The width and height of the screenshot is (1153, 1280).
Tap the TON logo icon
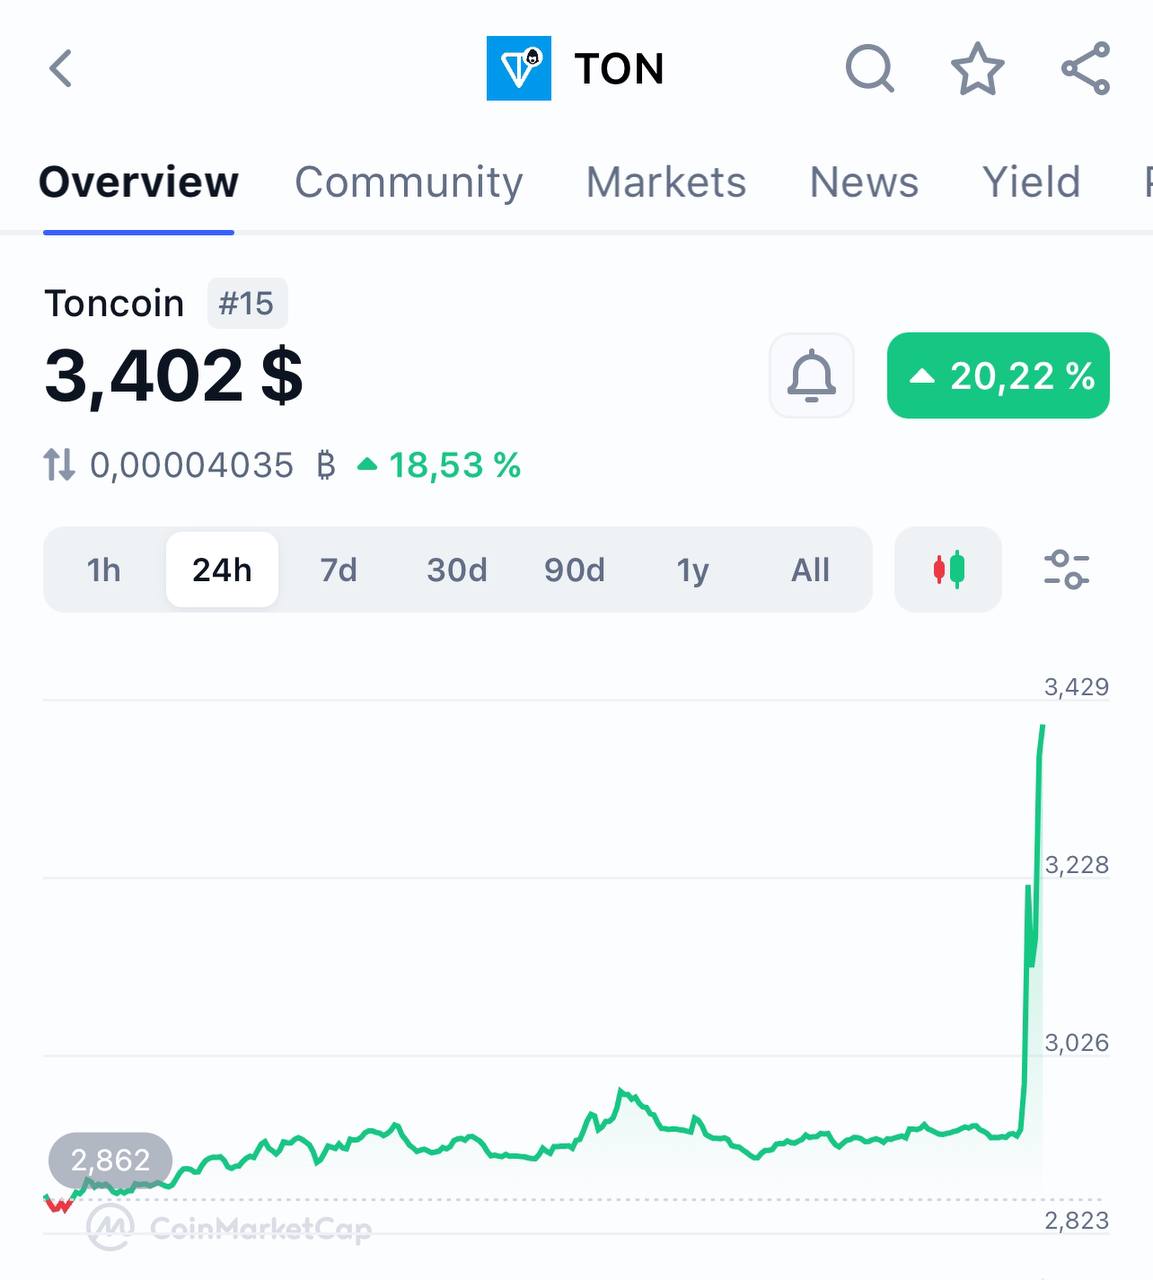coord(519,69)
